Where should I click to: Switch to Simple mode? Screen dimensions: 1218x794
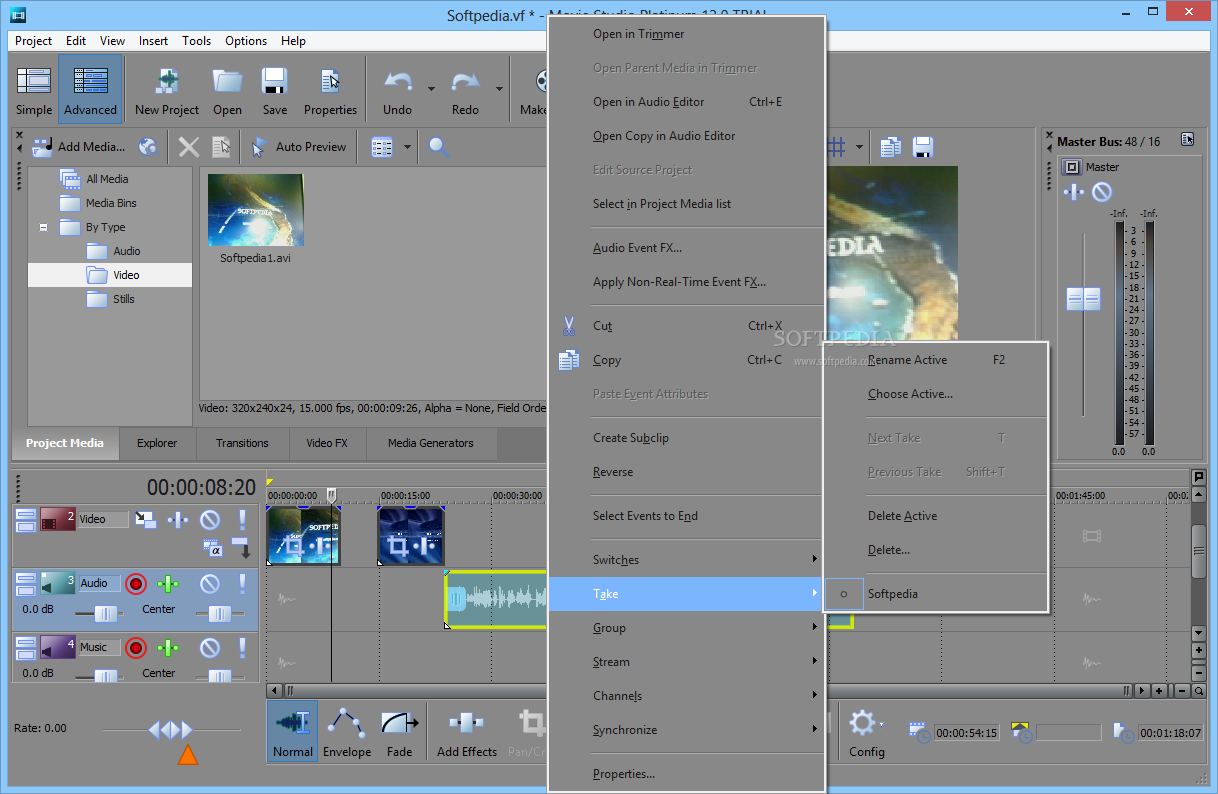pos(34,91)
